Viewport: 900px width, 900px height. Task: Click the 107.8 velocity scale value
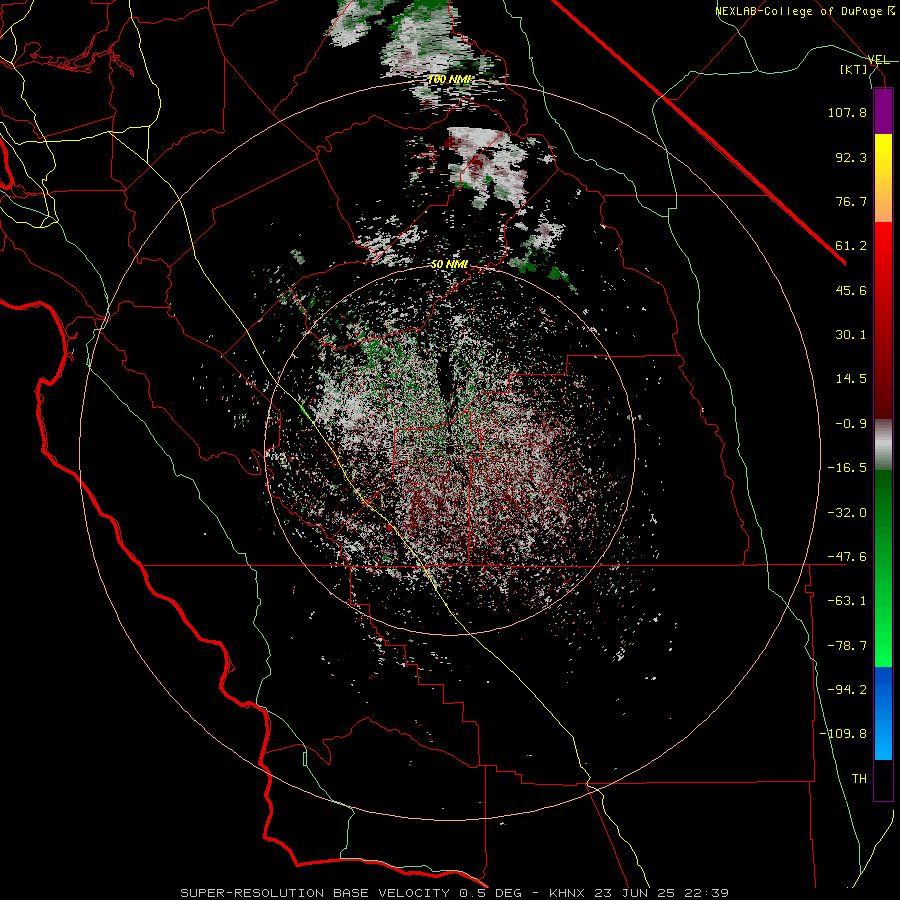pos(847,112)
